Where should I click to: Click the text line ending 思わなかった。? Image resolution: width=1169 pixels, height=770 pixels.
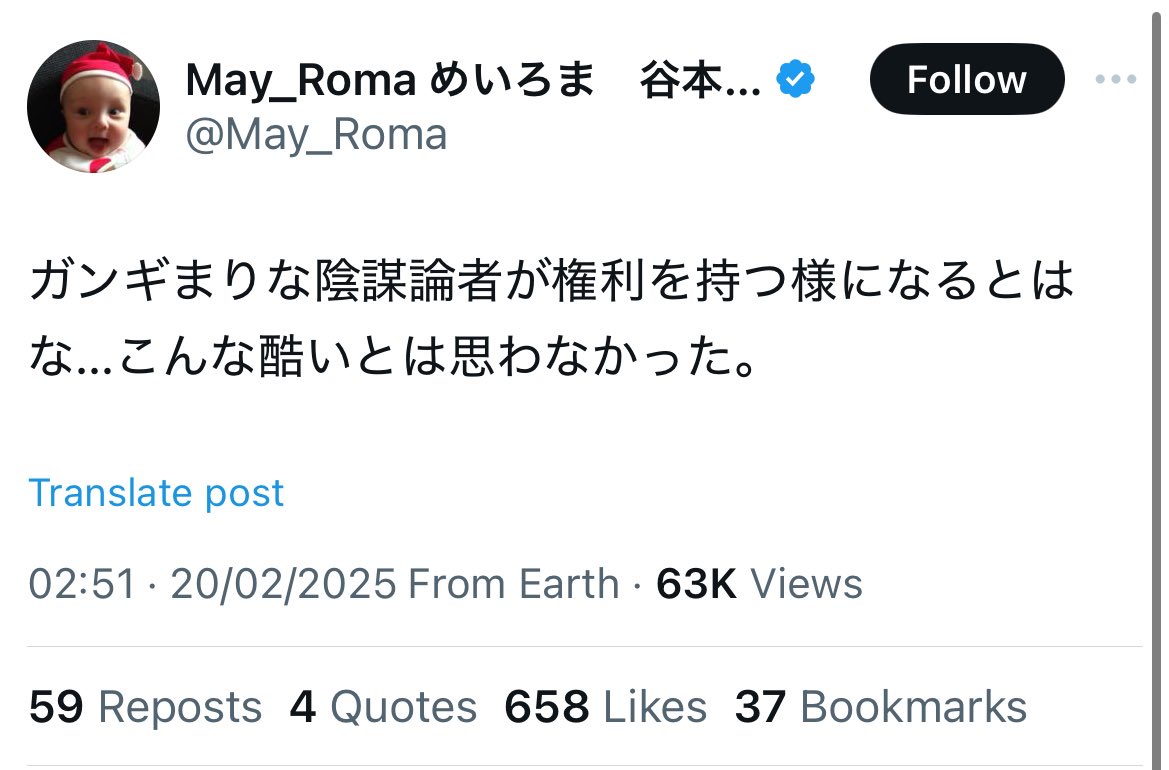pos(393,356)
